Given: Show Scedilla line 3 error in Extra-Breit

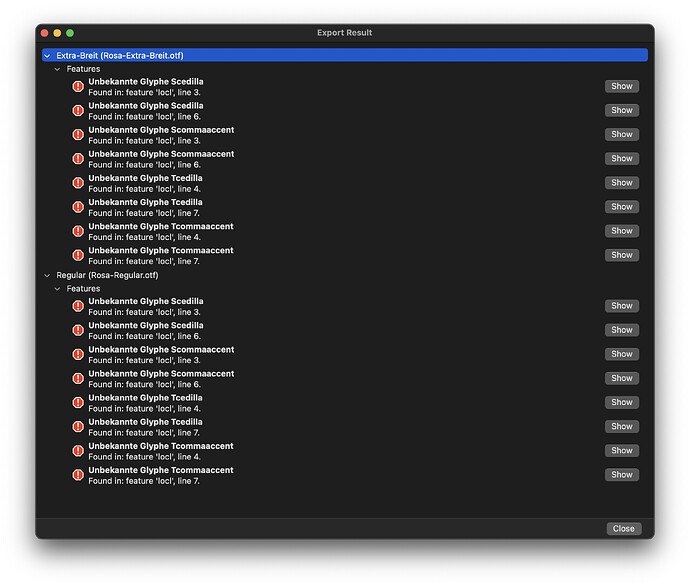Looking at the screenshot, I should (621, 86).
